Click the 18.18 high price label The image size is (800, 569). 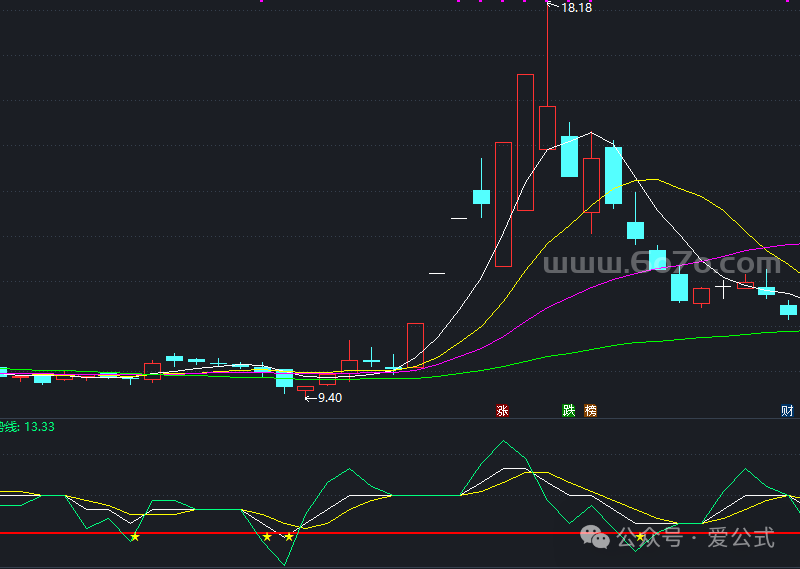click(577, 8)
